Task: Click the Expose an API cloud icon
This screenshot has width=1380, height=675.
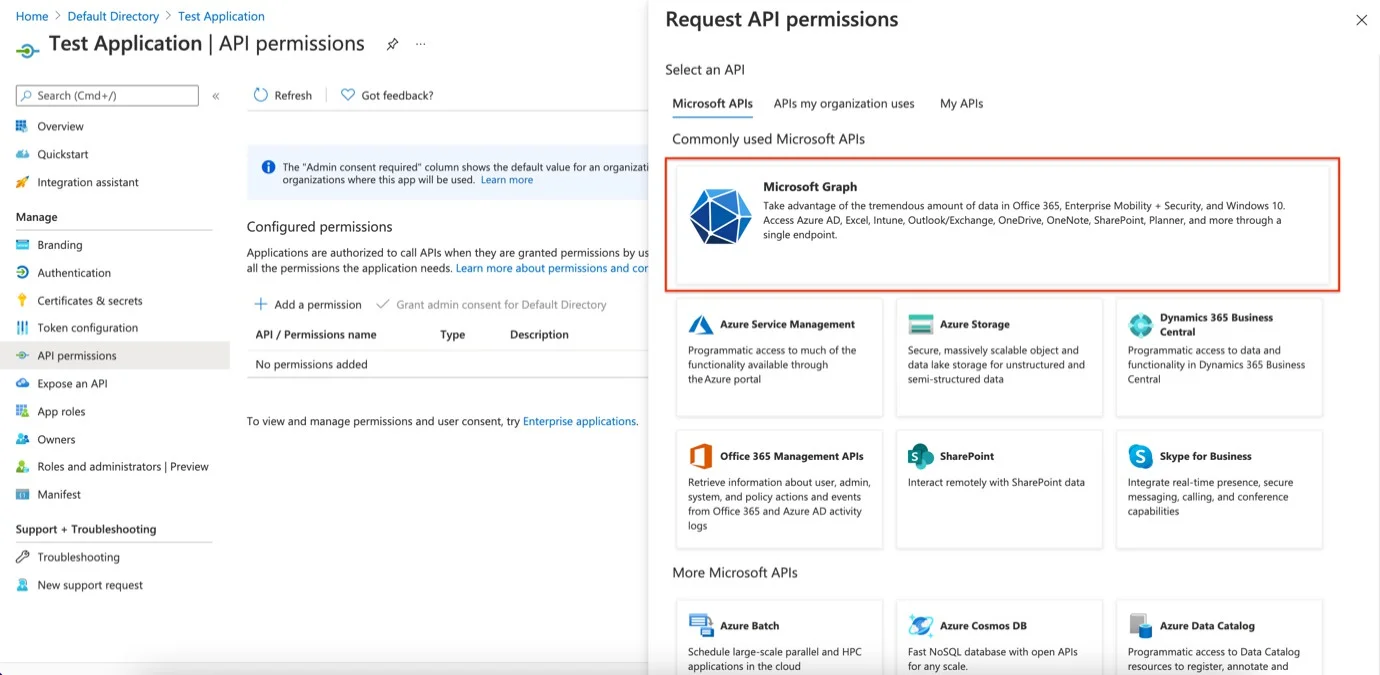Action: click(22, 383)
